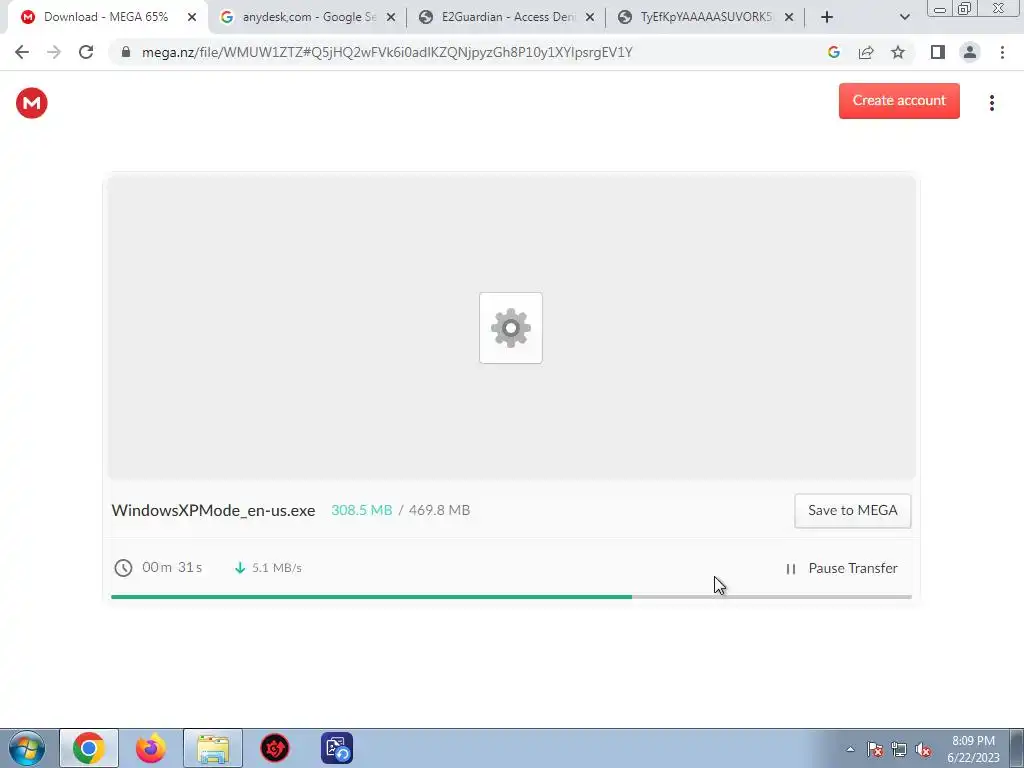Click Chrome in the taskbar
The width and height of the screenshot is (1024, 768).
[89, 748]
